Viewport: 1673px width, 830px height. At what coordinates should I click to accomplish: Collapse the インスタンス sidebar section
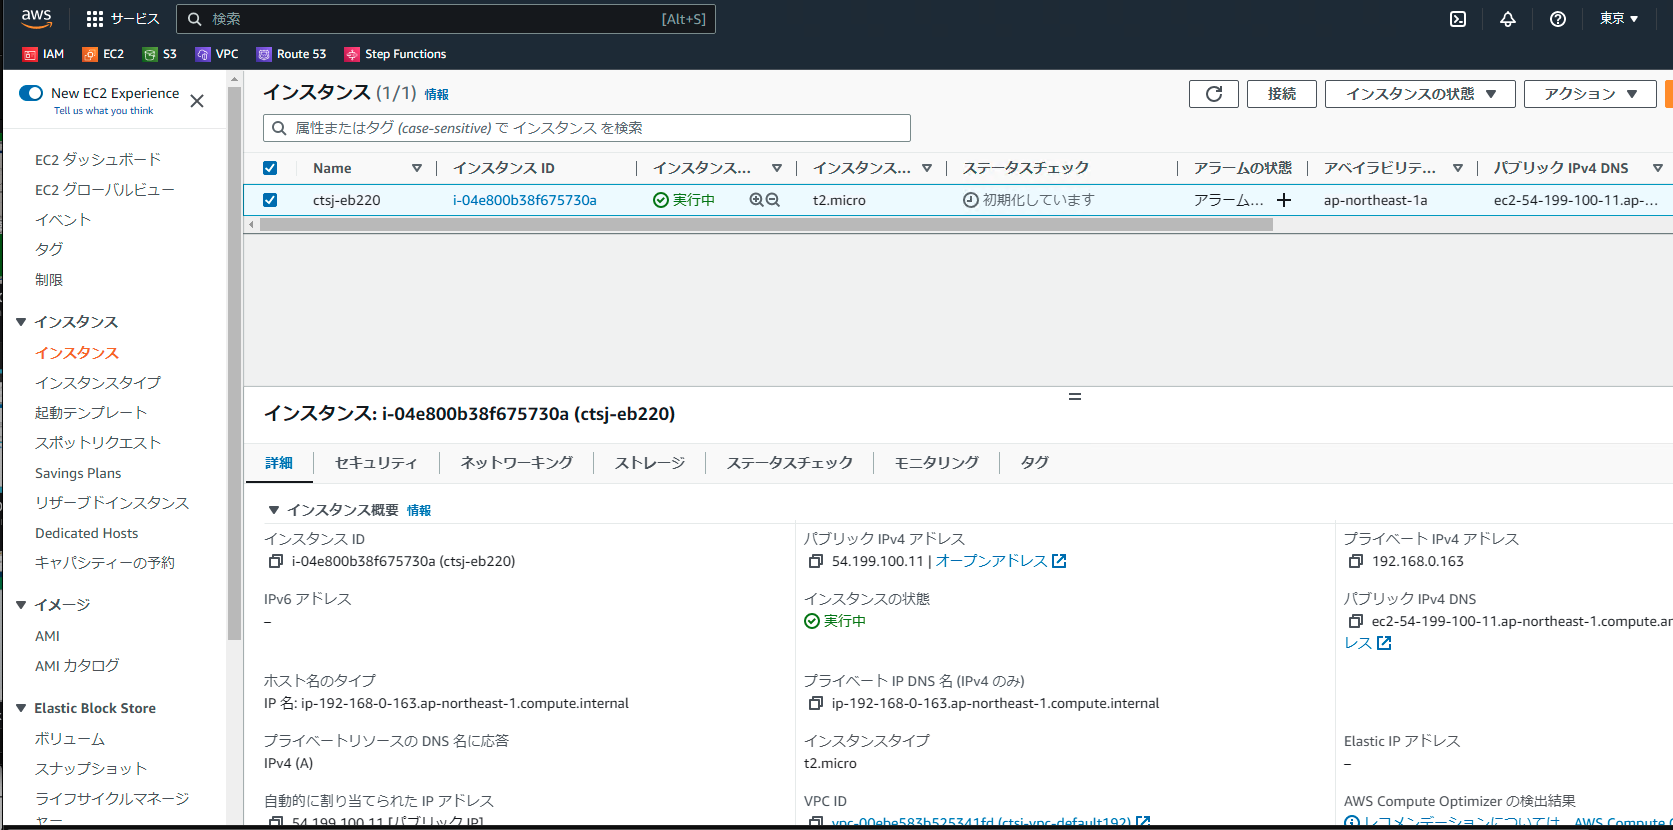pyautogui.click(x=21, y=322)
